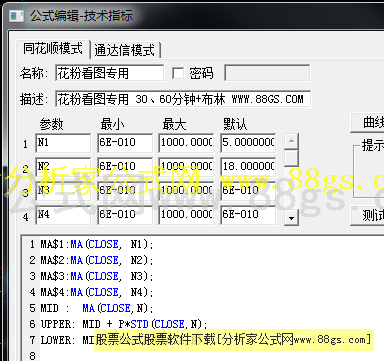Click code line 5 MID definition
Image resolution: width=384 pixels, height=361 pixels.
97,308
